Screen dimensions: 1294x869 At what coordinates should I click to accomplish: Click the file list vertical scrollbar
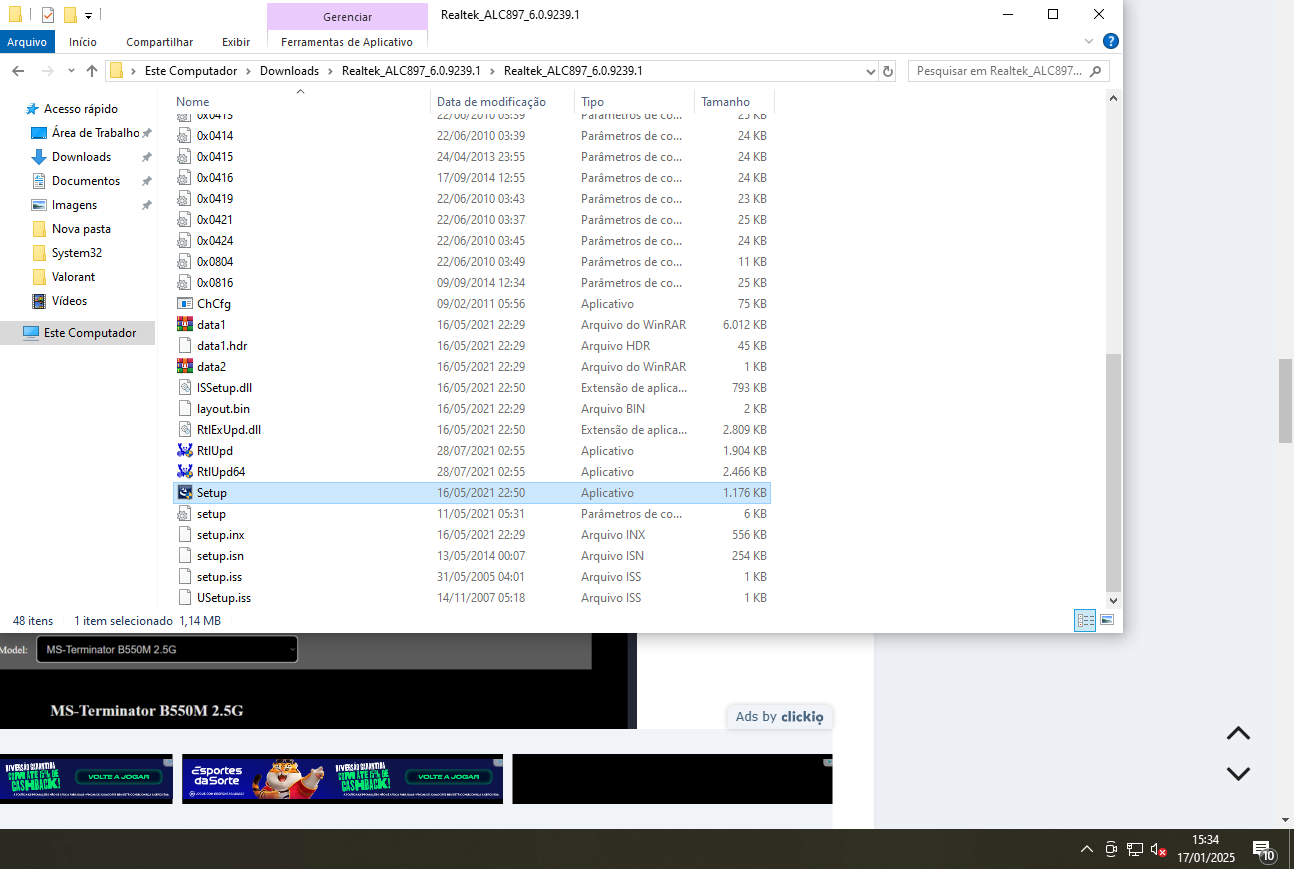(x=1114, y=472)
